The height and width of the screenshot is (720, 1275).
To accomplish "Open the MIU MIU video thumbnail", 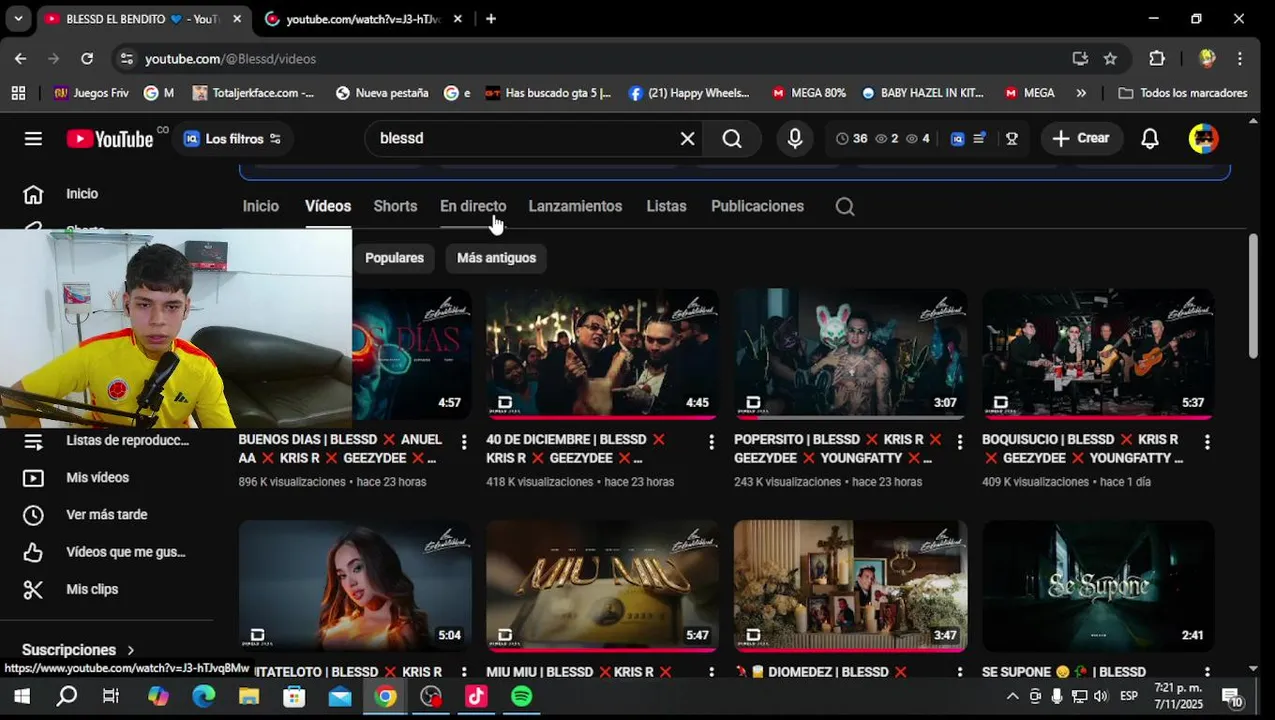I will tap(602, 586).
